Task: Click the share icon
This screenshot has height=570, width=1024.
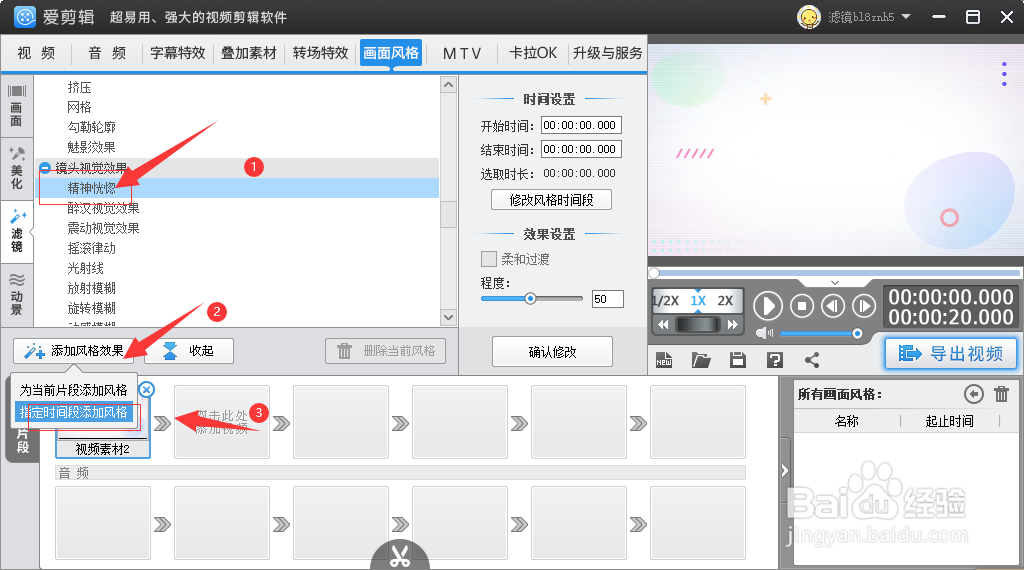Action: coord(812,360)
